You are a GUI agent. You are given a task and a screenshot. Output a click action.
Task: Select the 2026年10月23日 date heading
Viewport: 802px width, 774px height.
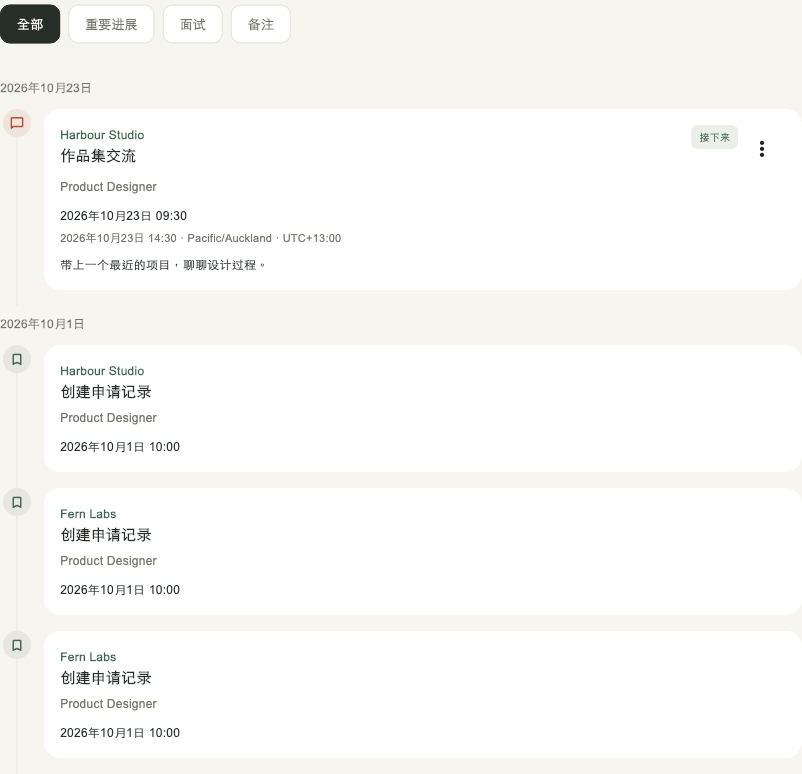click(46, 88)
